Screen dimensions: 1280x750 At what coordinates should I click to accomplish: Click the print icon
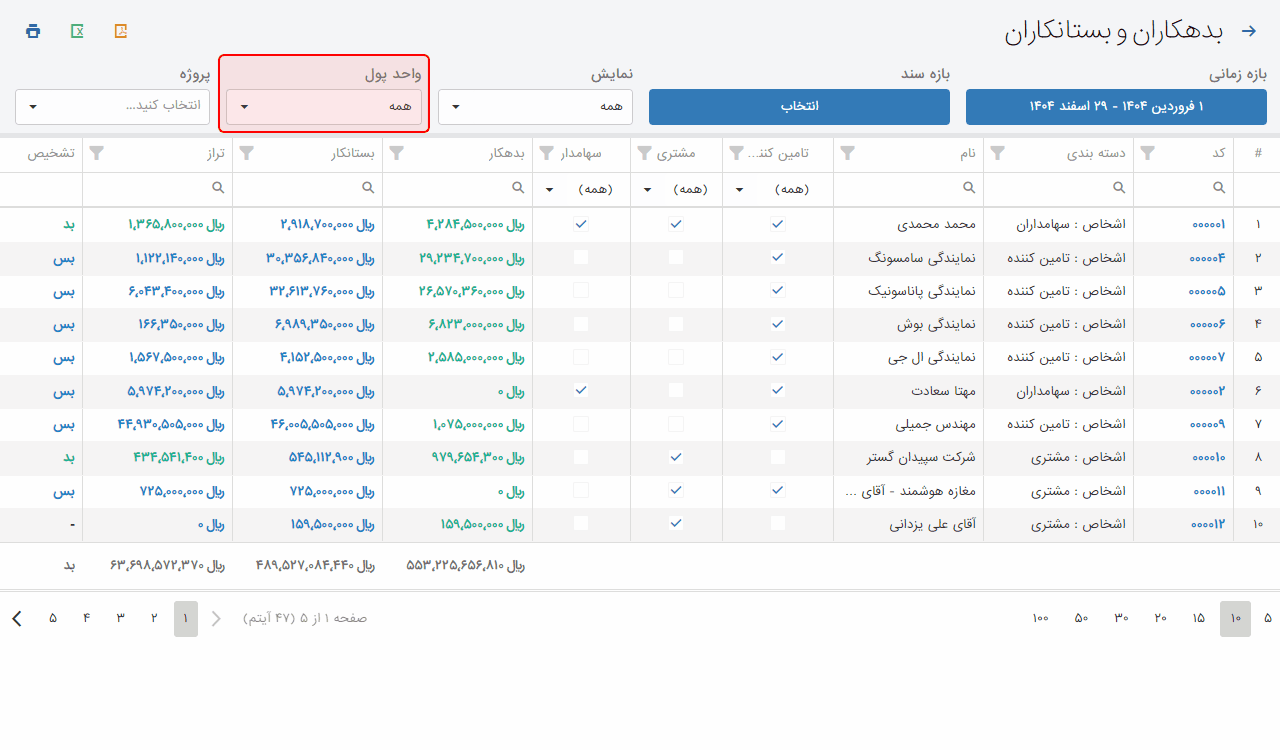[33, 31]
